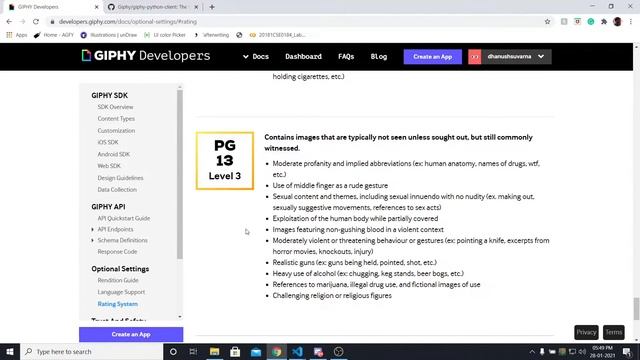Open Microsoft Store from taskbar
This screenshot has width=640, height=360.
235,351
